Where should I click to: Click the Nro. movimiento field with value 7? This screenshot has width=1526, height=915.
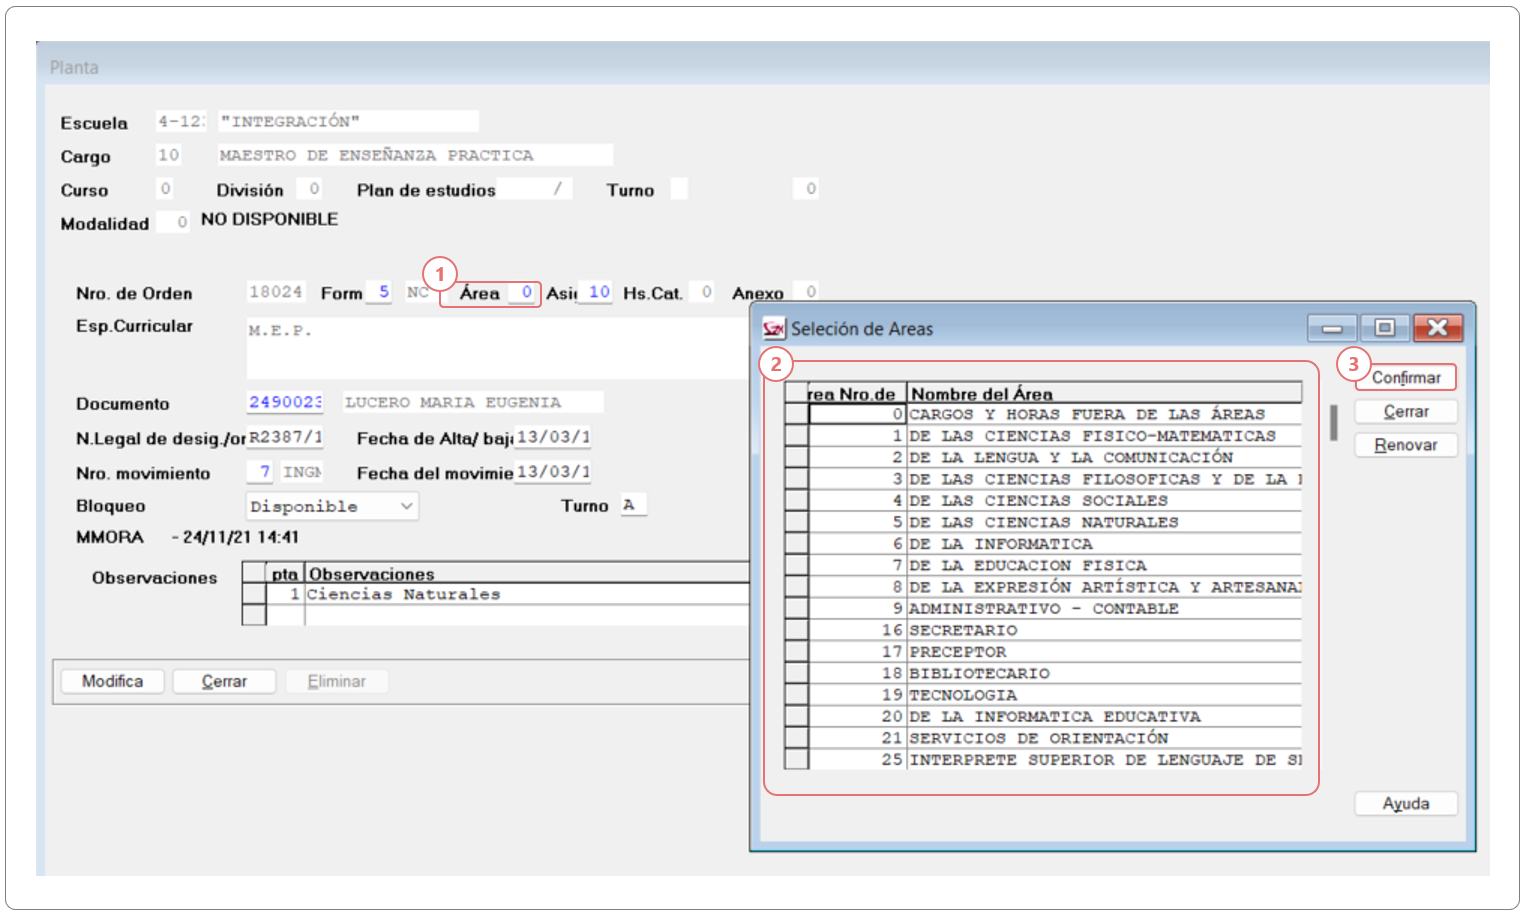click(x=261, y=471)
